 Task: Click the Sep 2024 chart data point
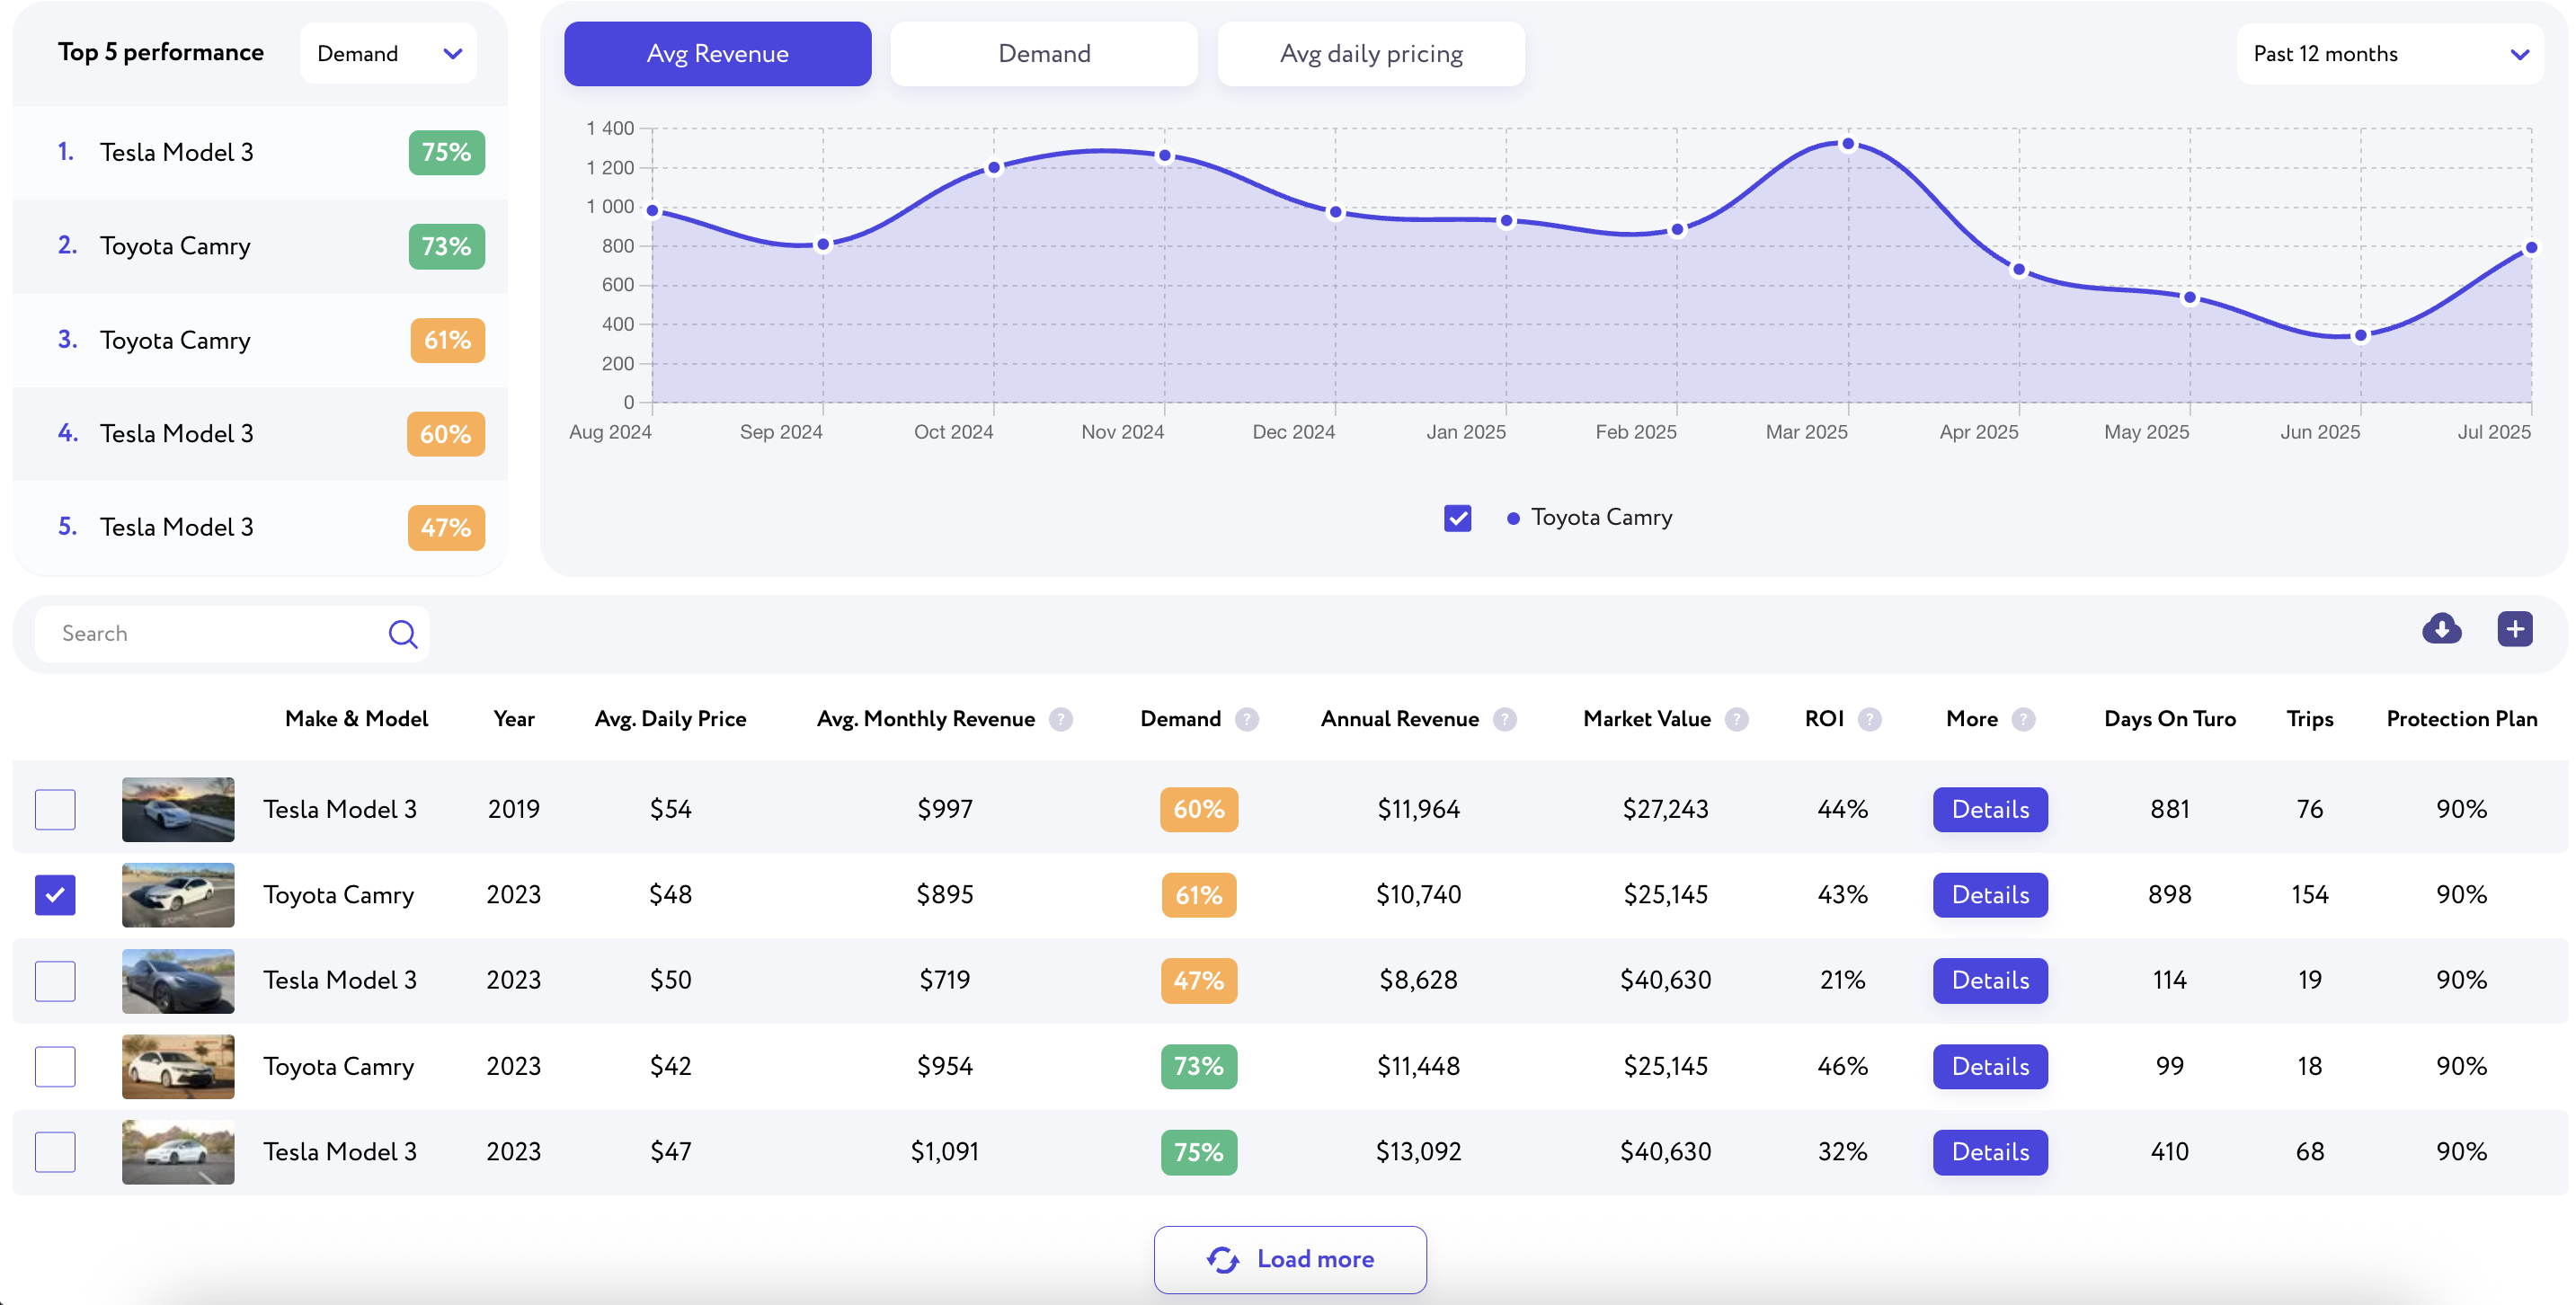click(823, 245)
